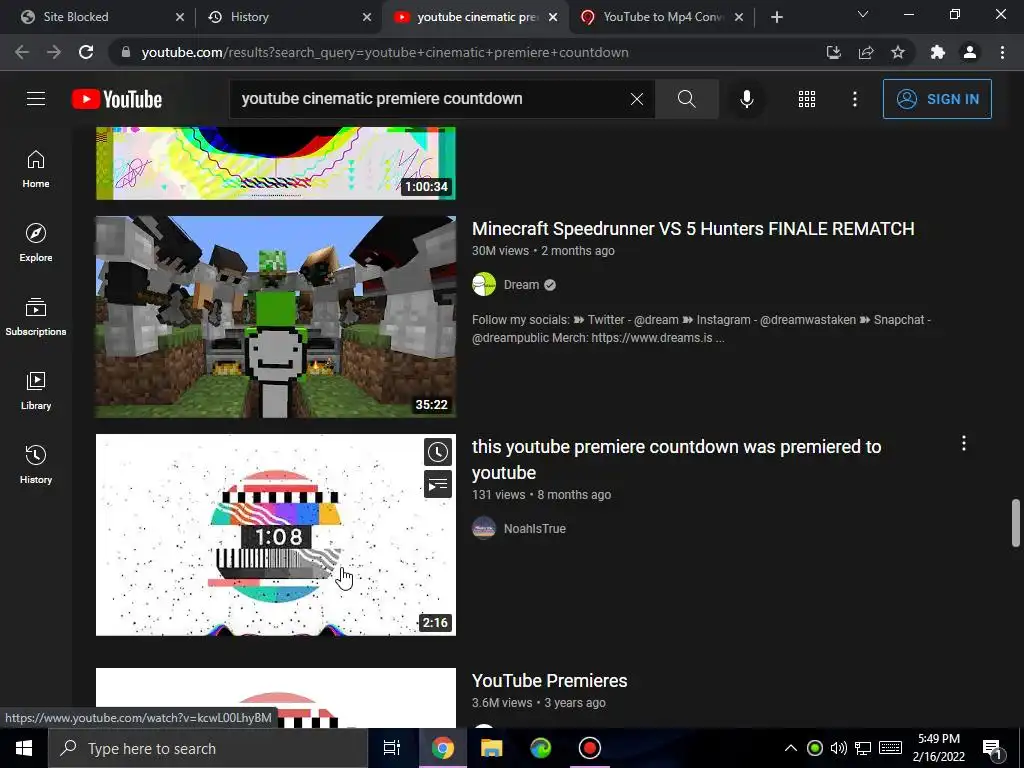
Task: Click the Windows taskbar search box
Action: click(208, 748)
